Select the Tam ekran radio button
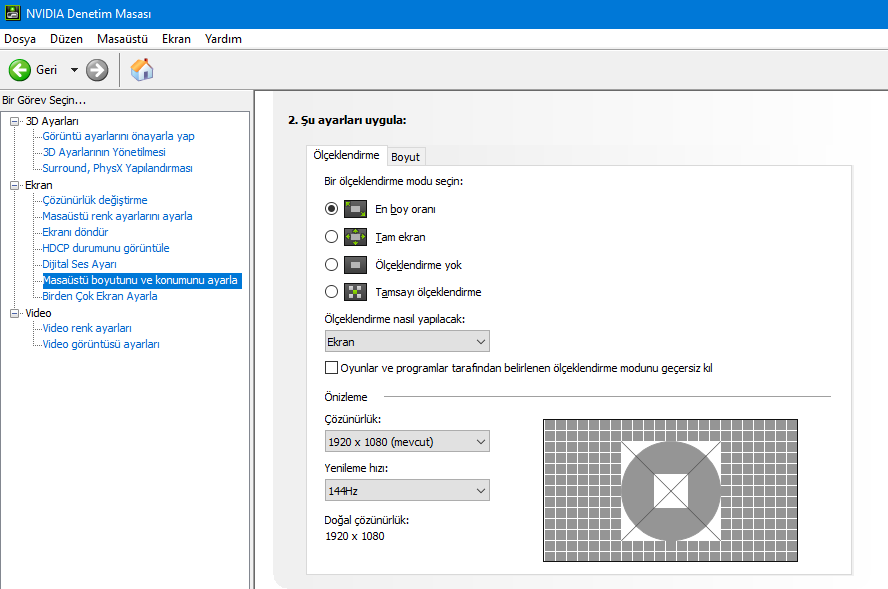Viewport: 888px width, 589px height. (331, 237)
